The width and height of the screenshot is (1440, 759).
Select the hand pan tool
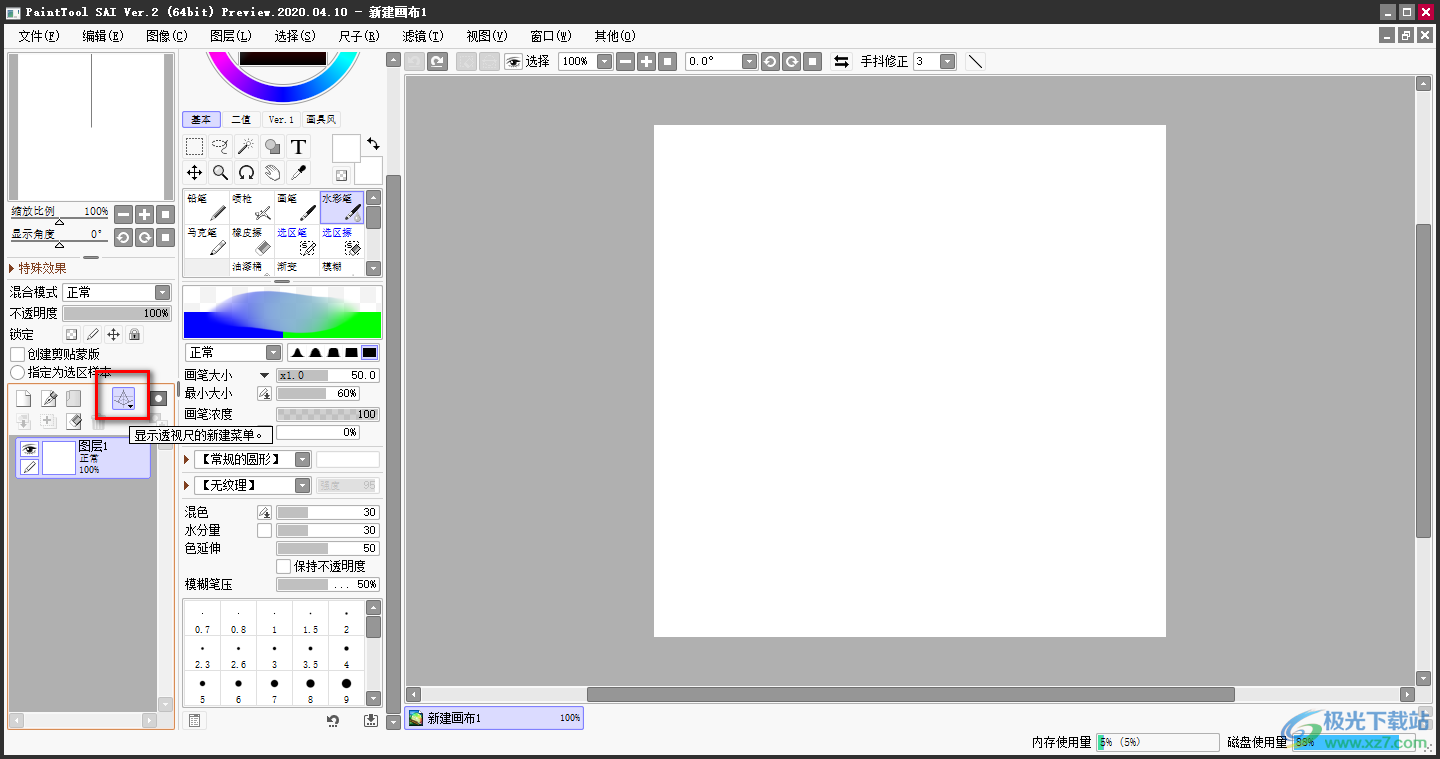272,173
